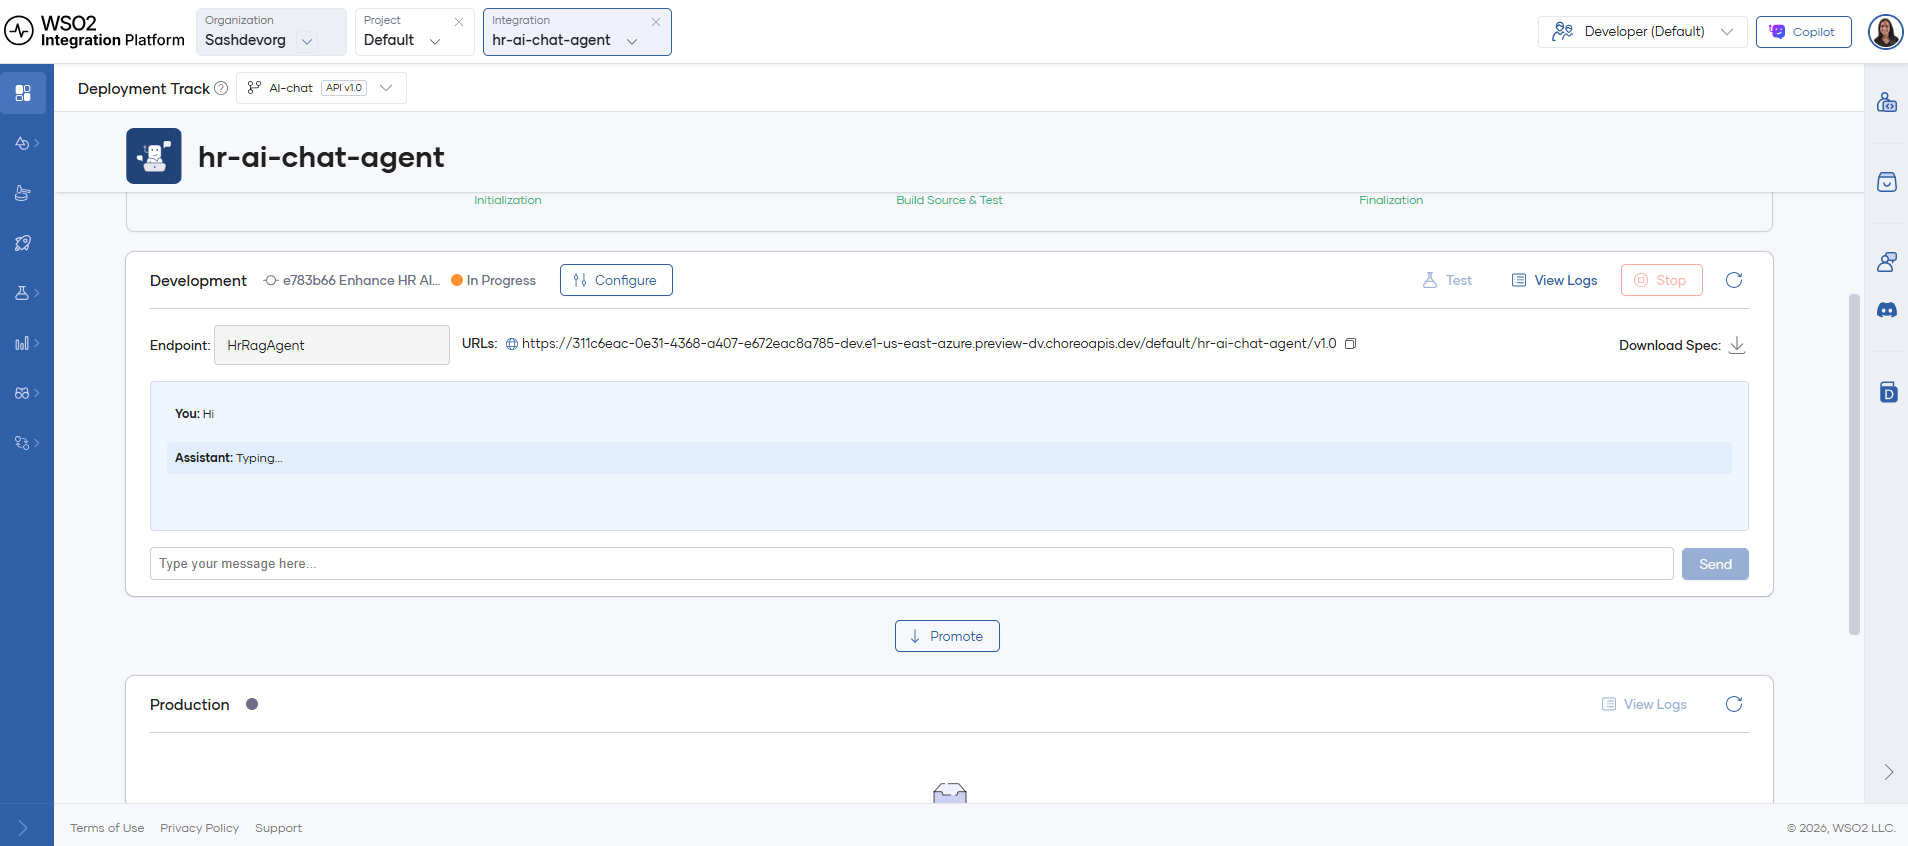1908x846 pixels.
Task: Open Copilot
Action: point(1803,32)
